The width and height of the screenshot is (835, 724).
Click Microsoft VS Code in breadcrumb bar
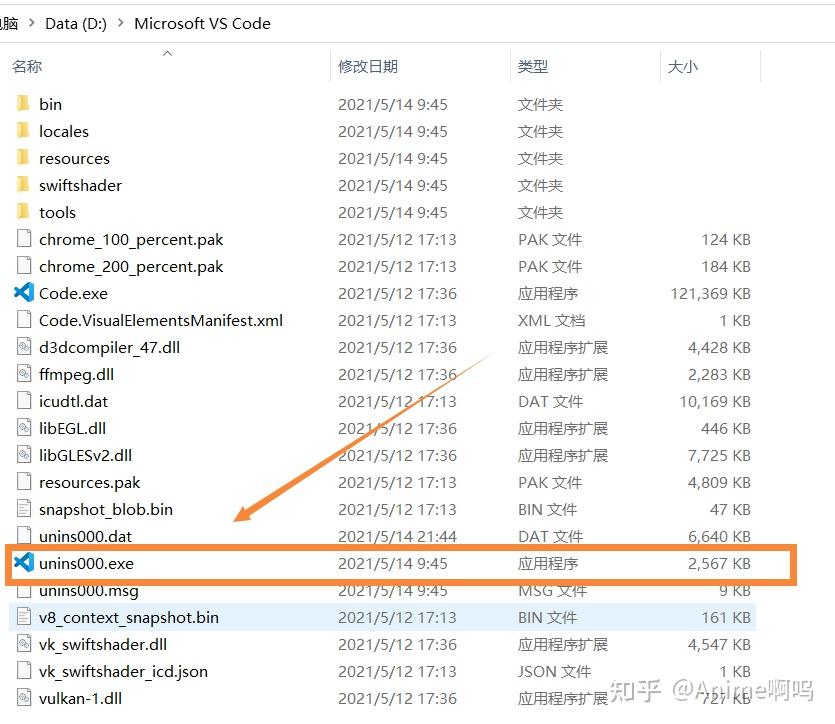click(202, 23)
